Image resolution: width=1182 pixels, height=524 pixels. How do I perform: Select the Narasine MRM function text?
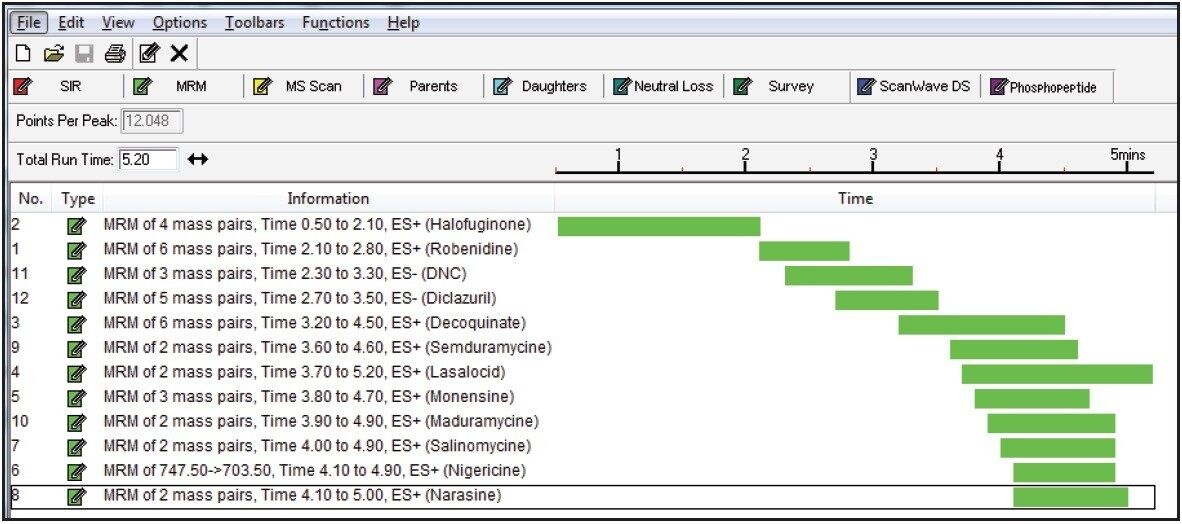[x=302, y=495]
